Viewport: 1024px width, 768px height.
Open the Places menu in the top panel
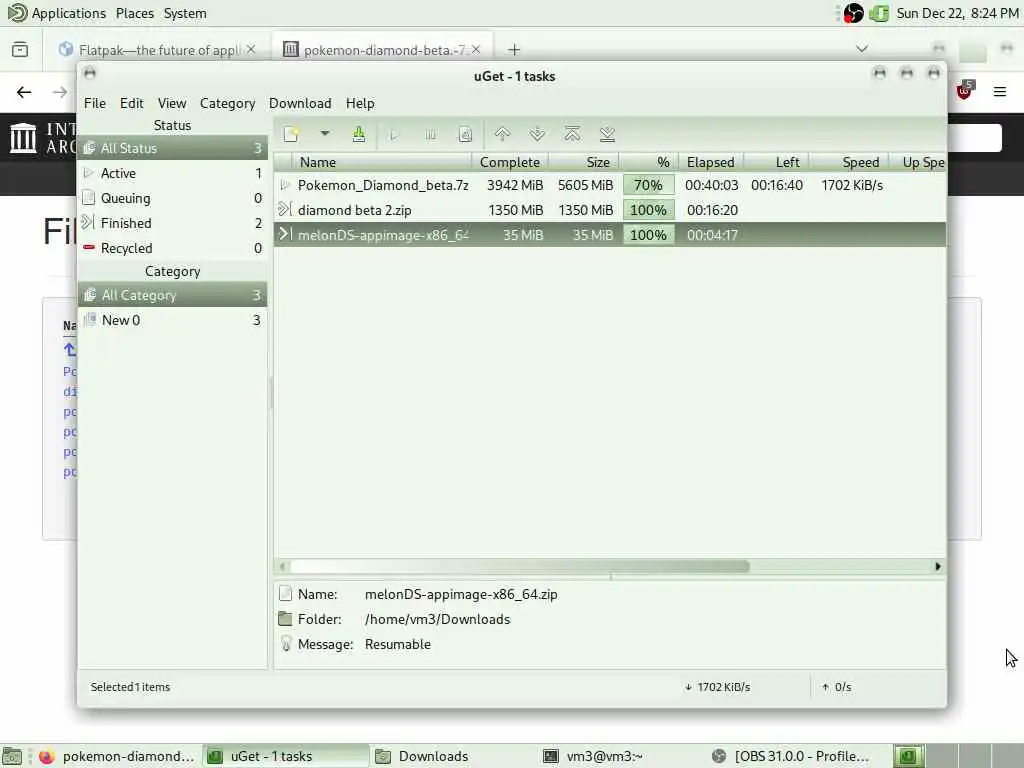[x=135, y=13]
